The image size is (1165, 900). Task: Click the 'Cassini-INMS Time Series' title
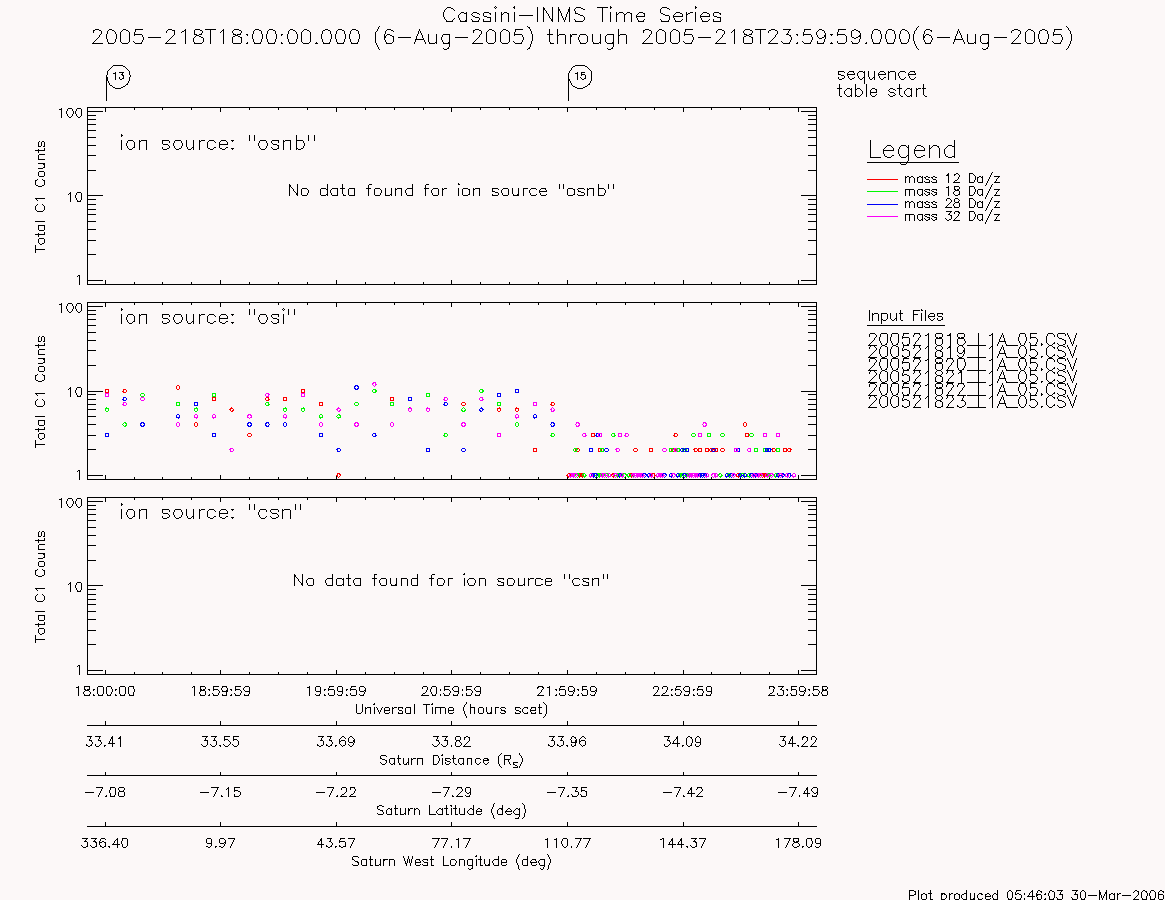582,15
